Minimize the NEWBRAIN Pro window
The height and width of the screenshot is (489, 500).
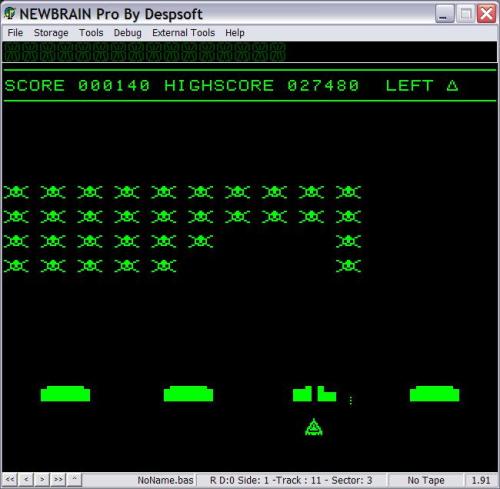[445, 14]
